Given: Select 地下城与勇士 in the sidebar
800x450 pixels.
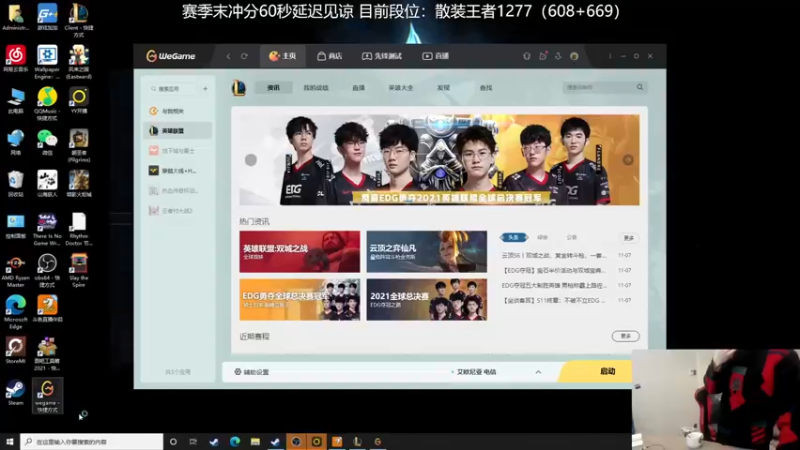Looking at the screenshot, I should (178, 151).
